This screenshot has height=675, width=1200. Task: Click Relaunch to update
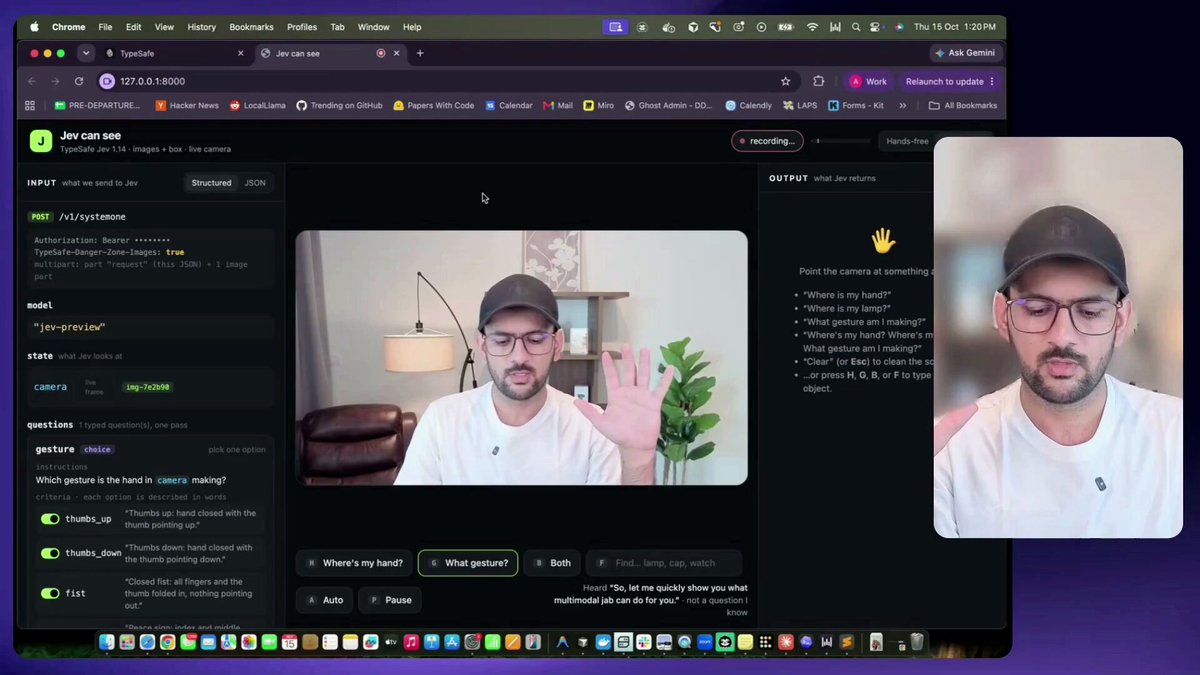(944, 81)
